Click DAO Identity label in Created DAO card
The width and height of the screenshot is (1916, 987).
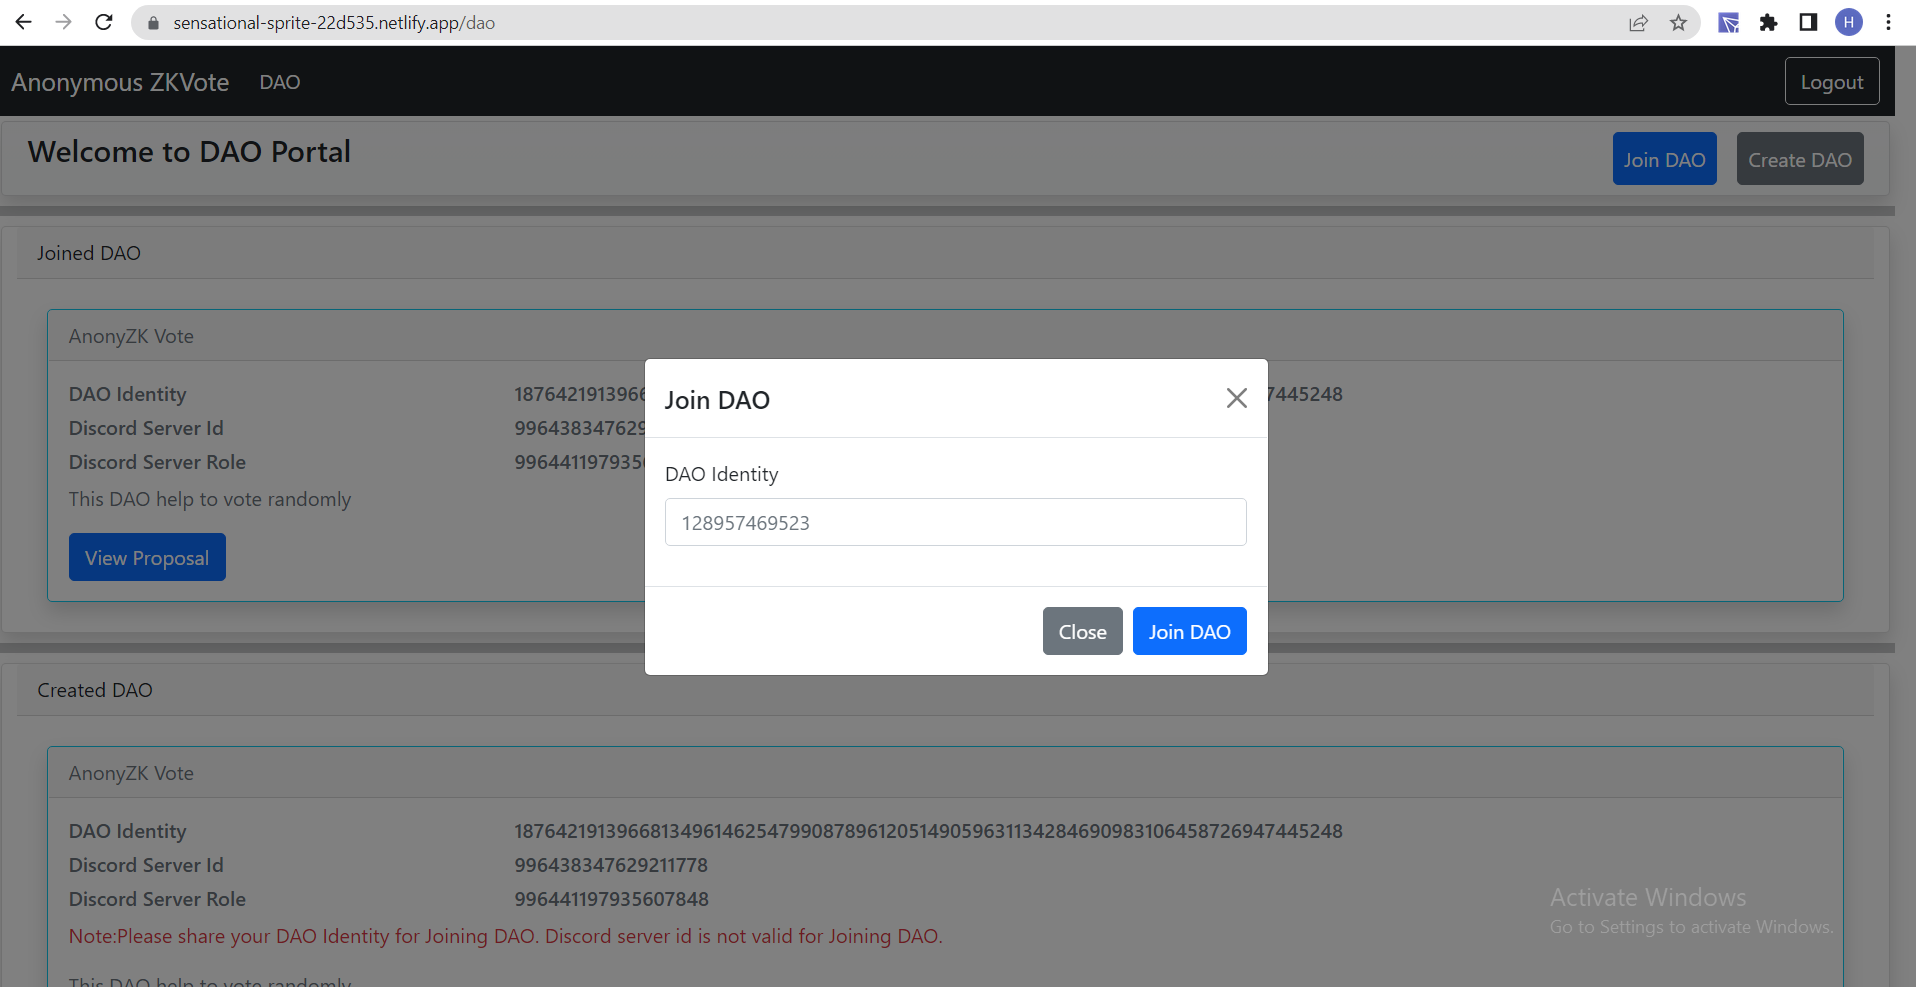pyautogui.click(x=127, y=831)
